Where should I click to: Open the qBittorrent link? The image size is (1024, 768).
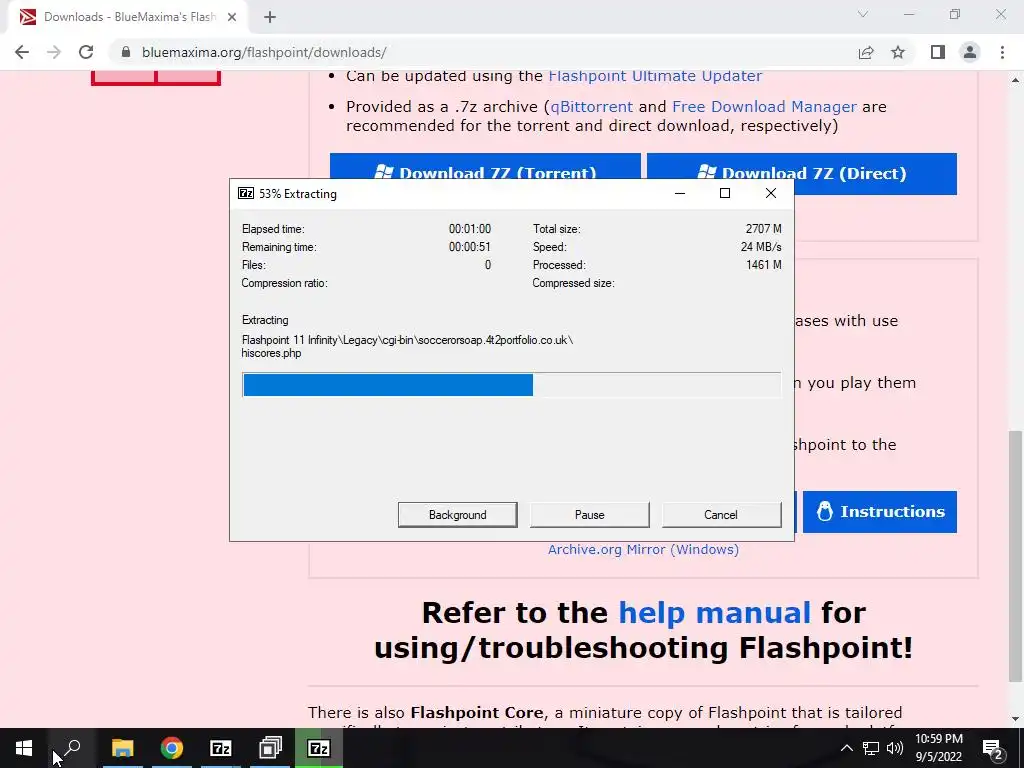[592, 106]
